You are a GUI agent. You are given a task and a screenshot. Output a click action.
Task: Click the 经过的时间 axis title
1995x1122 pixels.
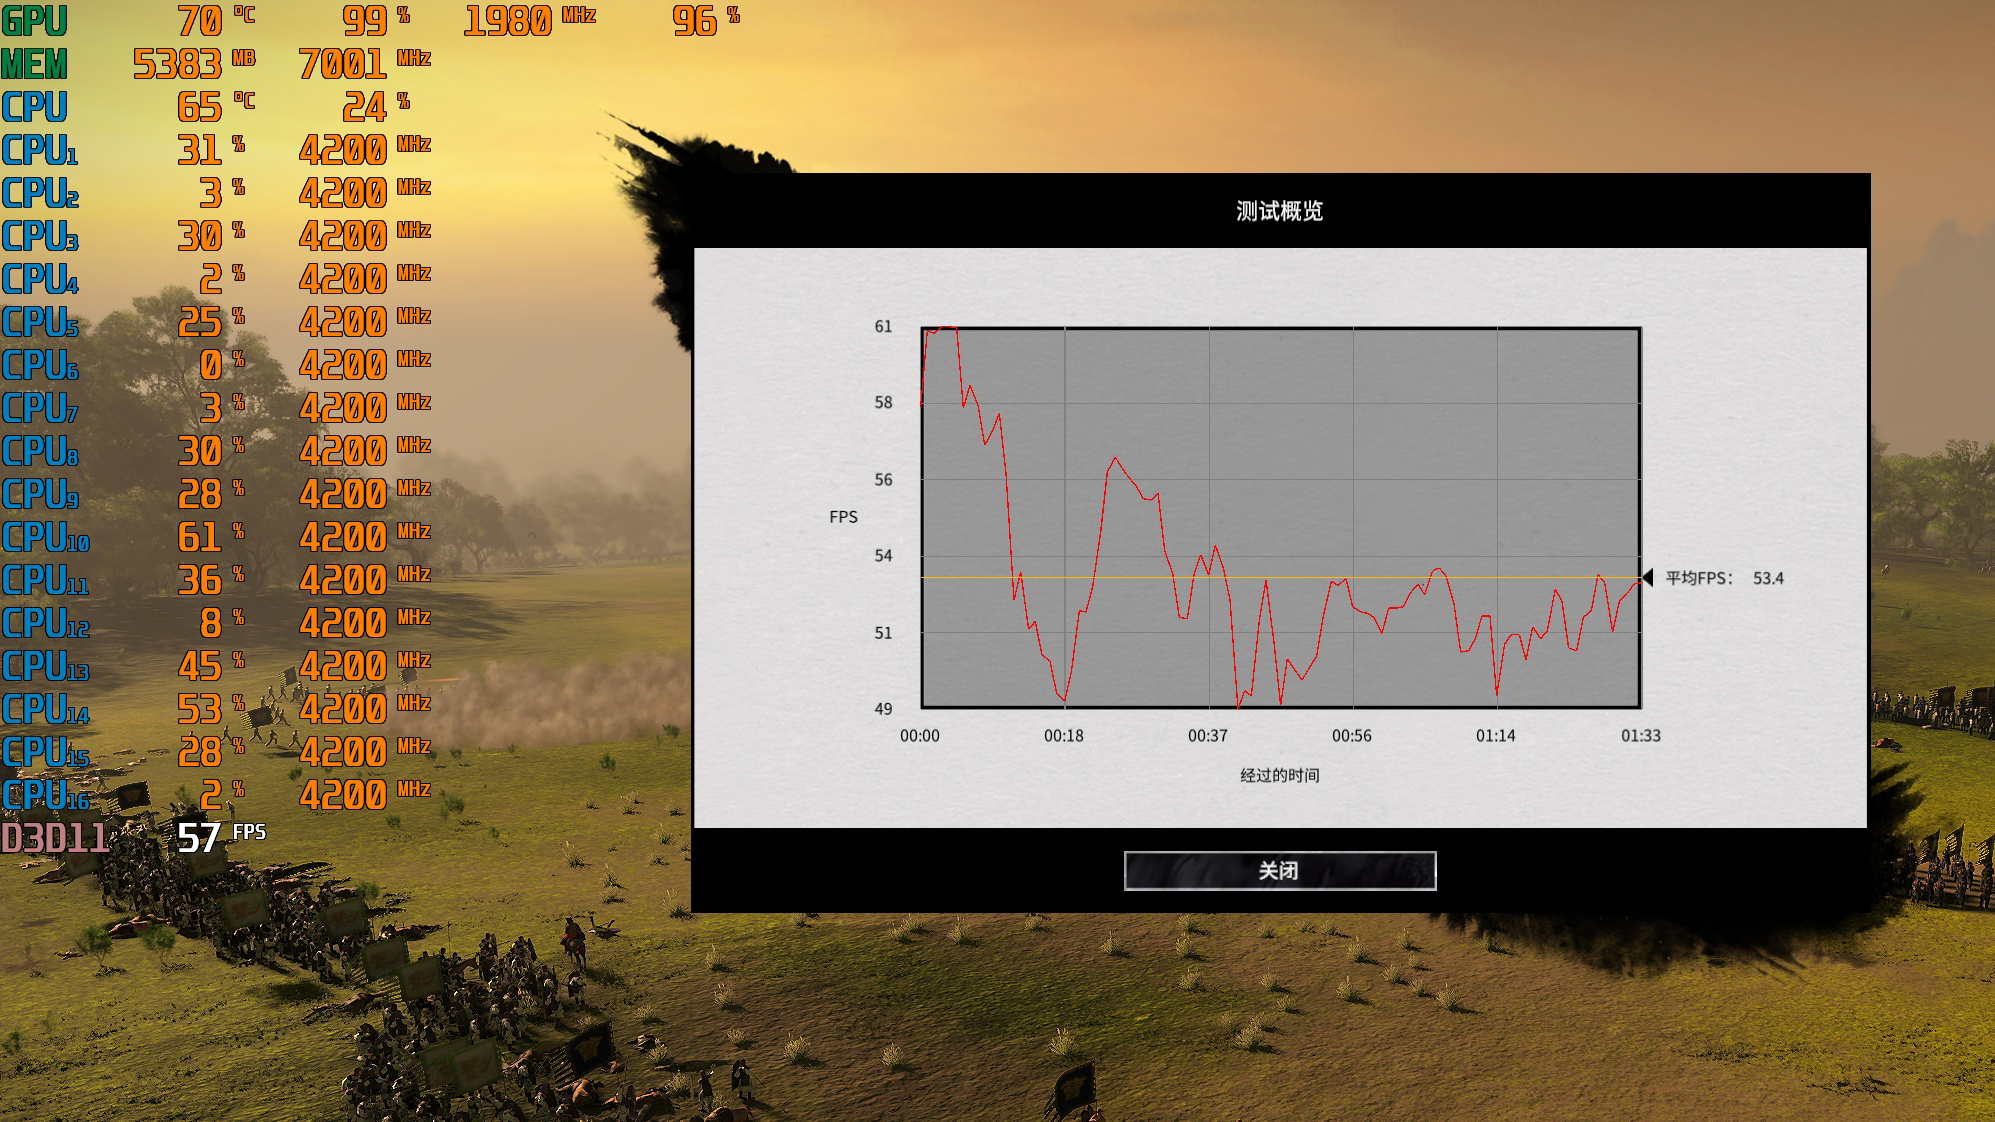tap(1279, 775)
